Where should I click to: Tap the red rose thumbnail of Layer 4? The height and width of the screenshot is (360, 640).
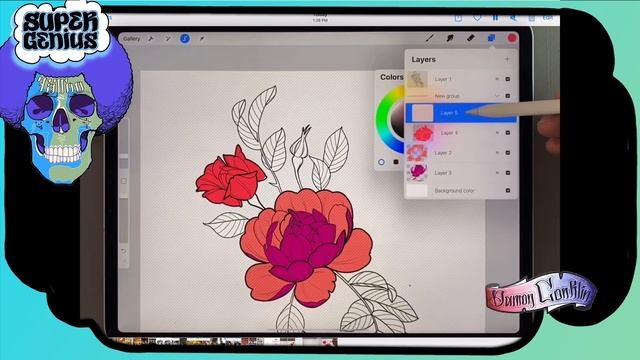tap(423, 133)
